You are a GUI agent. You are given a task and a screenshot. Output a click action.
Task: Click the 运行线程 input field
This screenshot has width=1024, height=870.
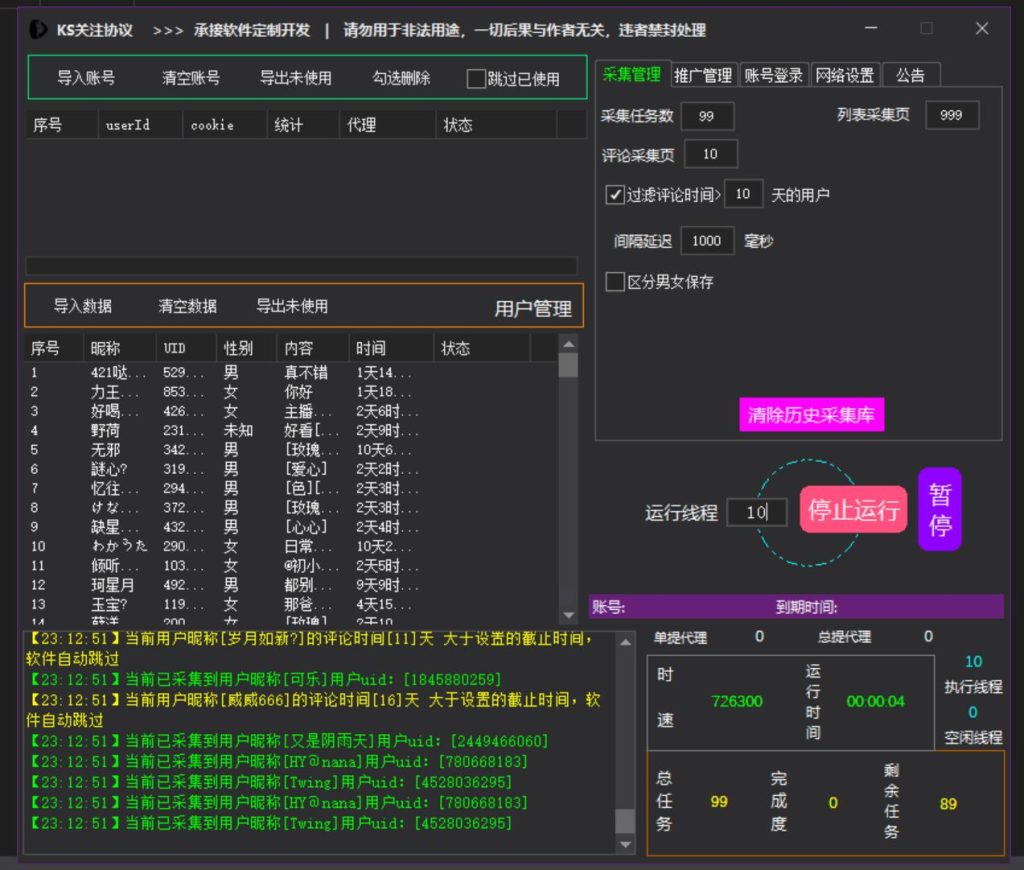point(757,512)
